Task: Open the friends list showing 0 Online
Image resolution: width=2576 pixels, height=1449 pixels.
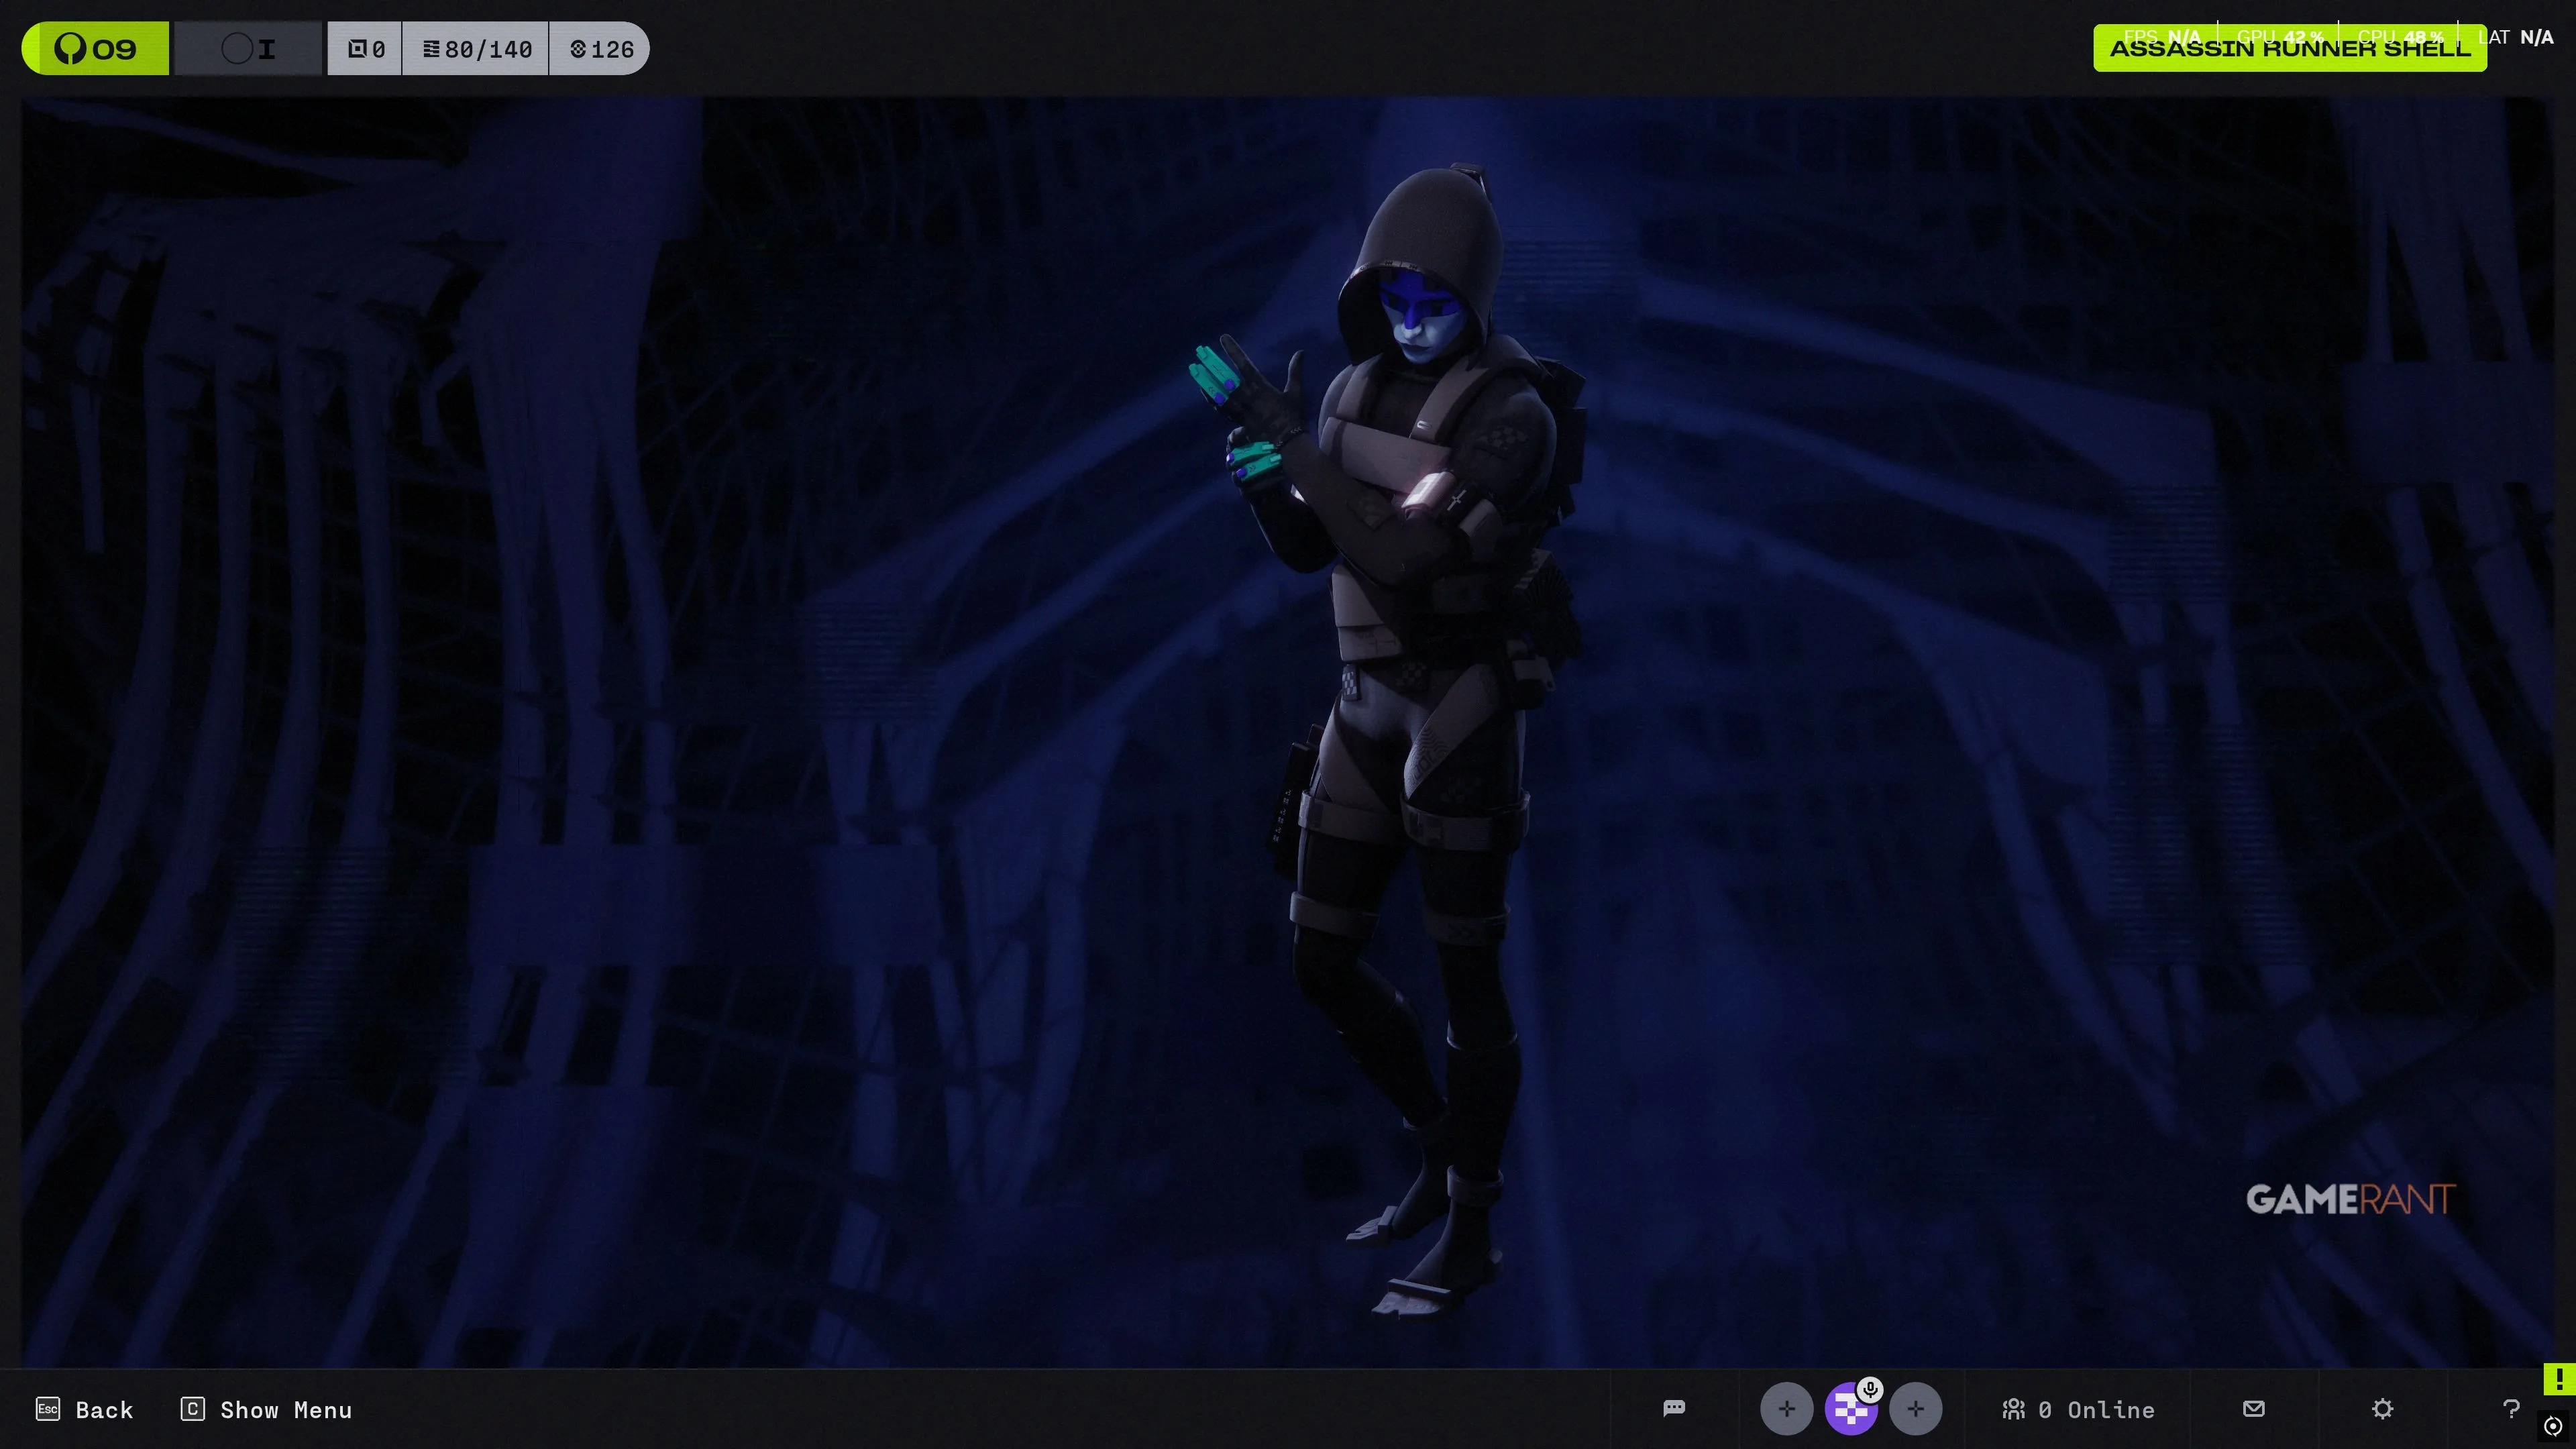Action: 2078,1409
